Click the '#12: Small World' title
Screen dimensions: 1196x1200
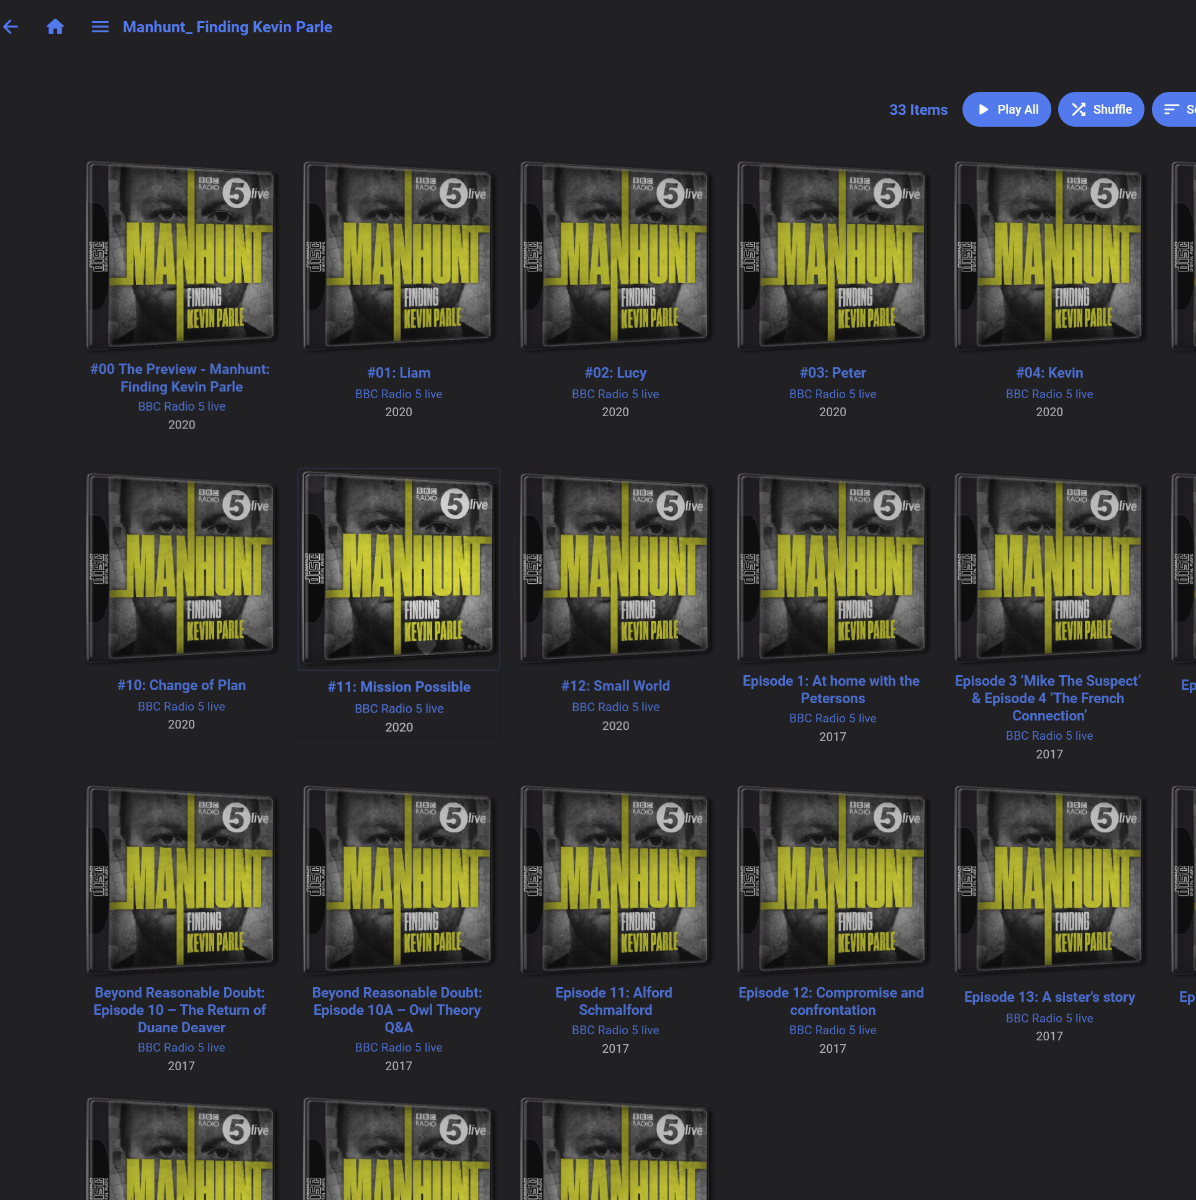615,686
